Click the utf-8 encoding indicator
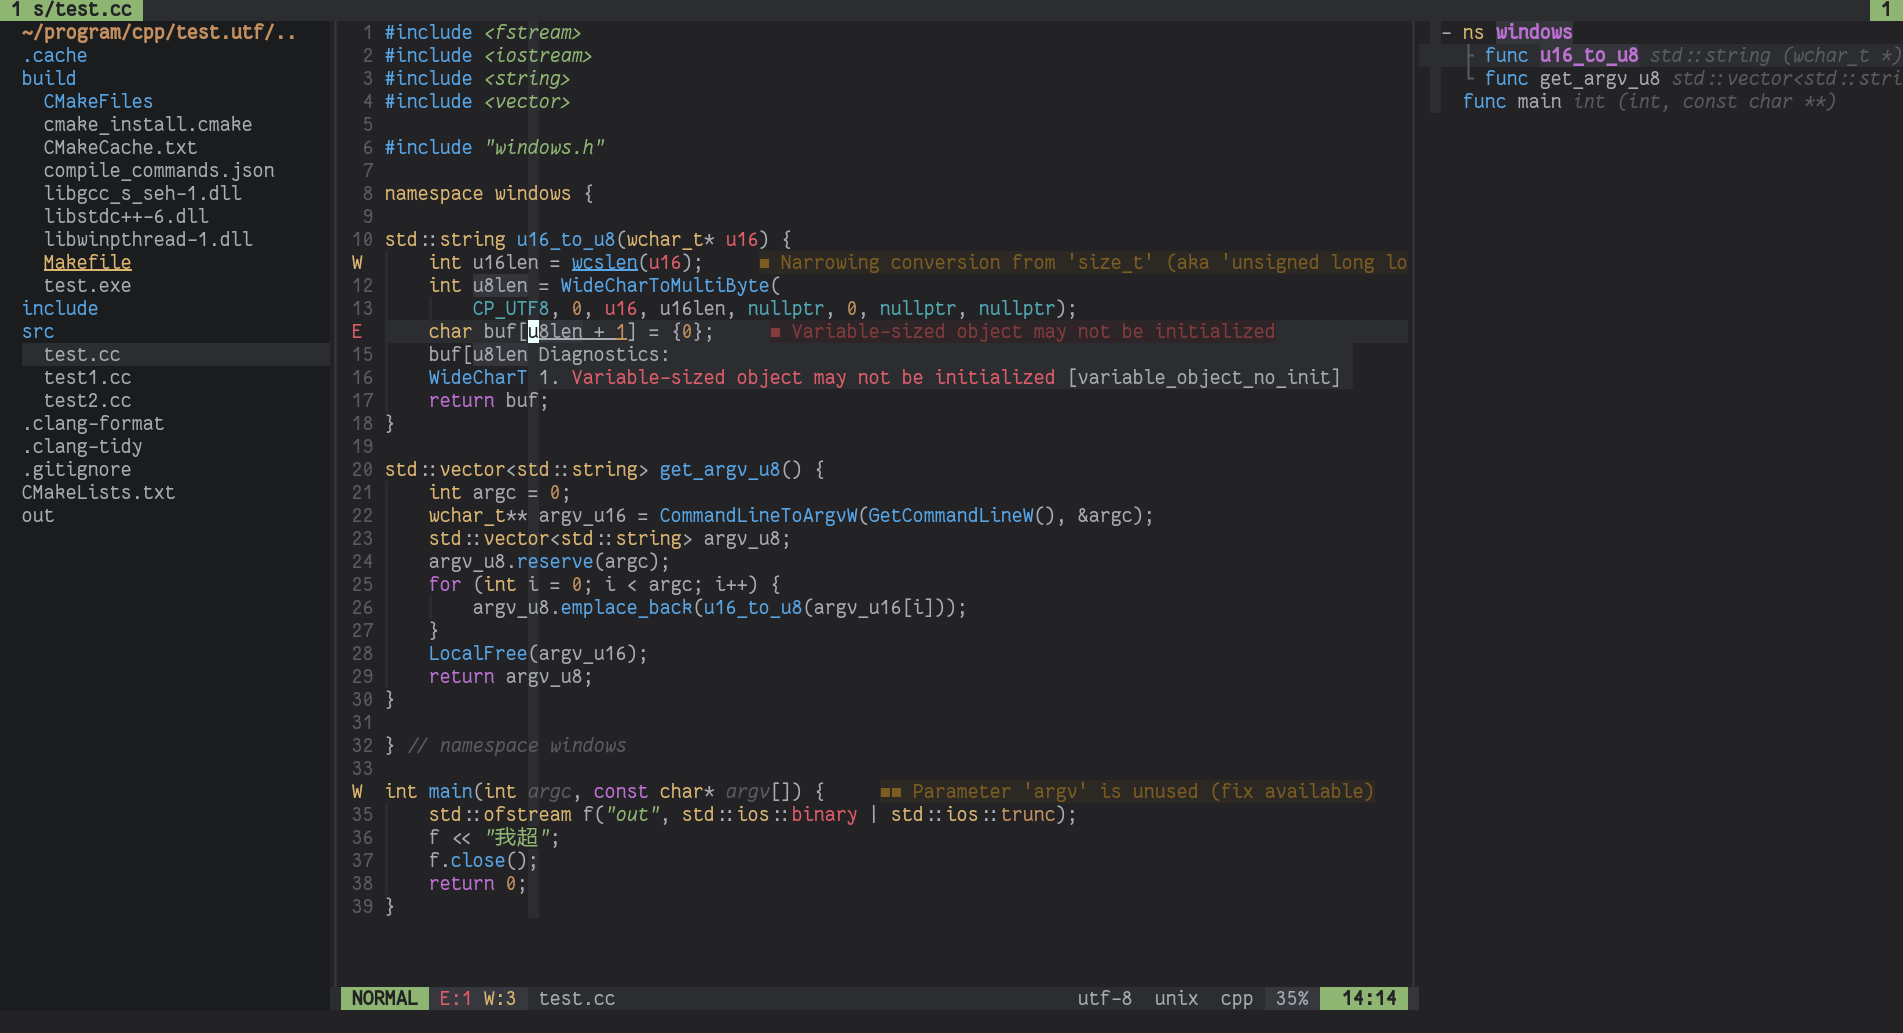This screenshot has width=1903, height=1033. click(1104, 998)
